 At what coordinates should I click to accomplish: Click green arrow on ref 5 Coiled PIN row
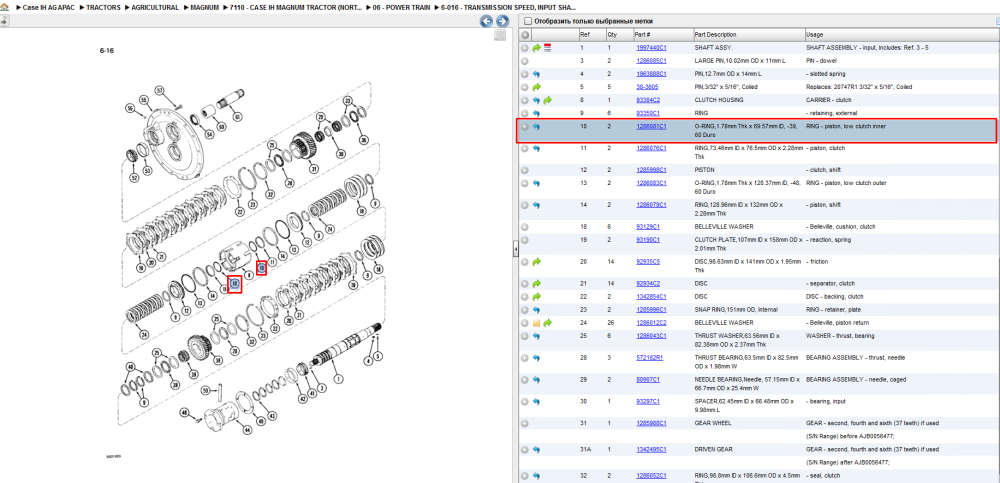(536, 87)
